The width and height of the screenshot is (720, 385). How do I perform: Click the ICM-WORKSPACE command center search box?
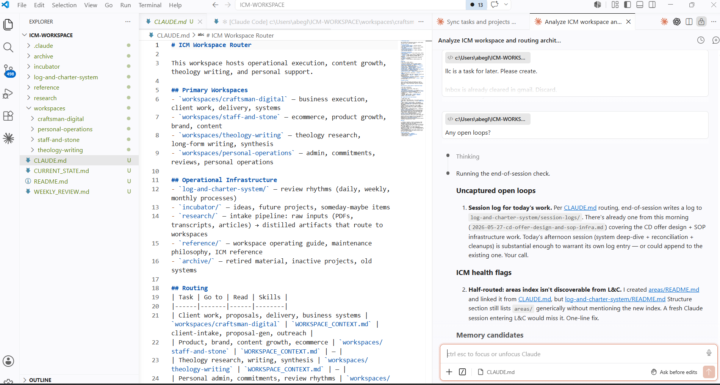351,5
